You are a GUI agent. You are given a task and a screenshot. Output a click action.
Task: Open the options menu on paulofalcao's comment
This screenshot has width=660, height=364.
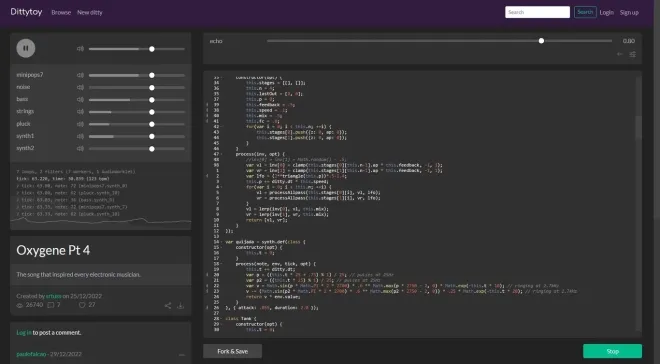181,354
